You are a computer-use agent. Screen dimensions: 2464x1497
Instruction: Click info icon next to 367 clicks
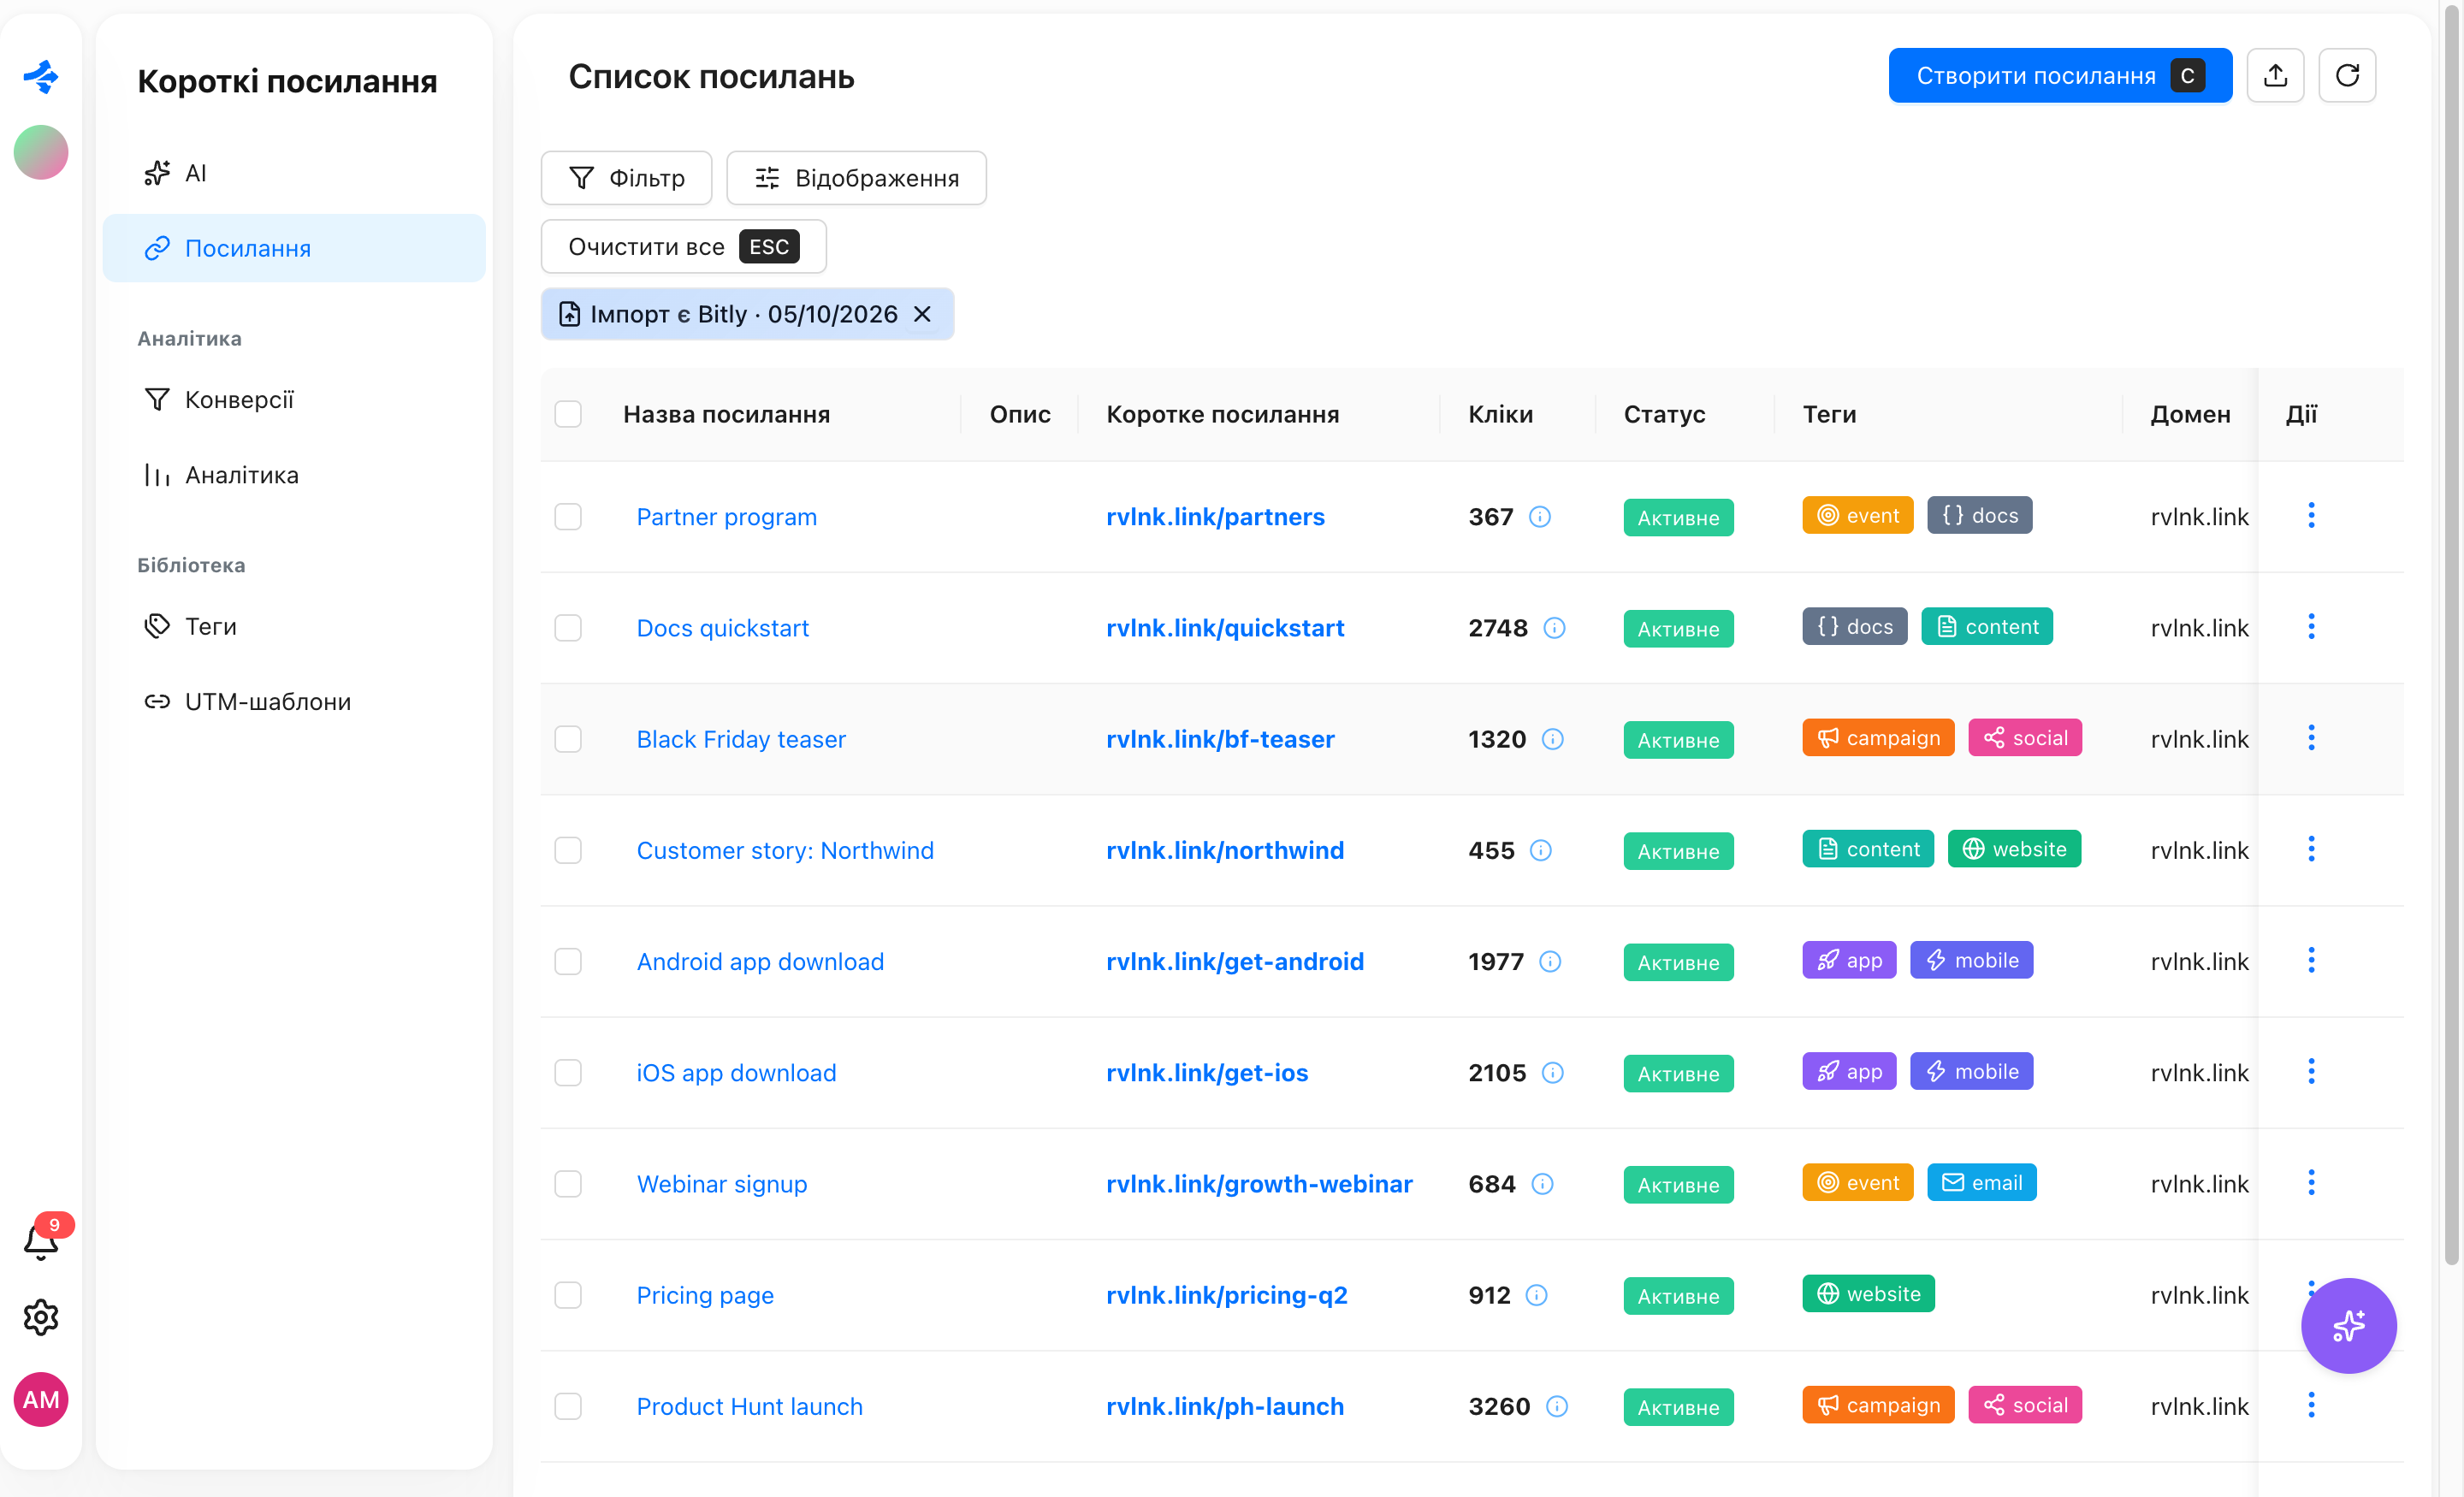coord(1540,517)
